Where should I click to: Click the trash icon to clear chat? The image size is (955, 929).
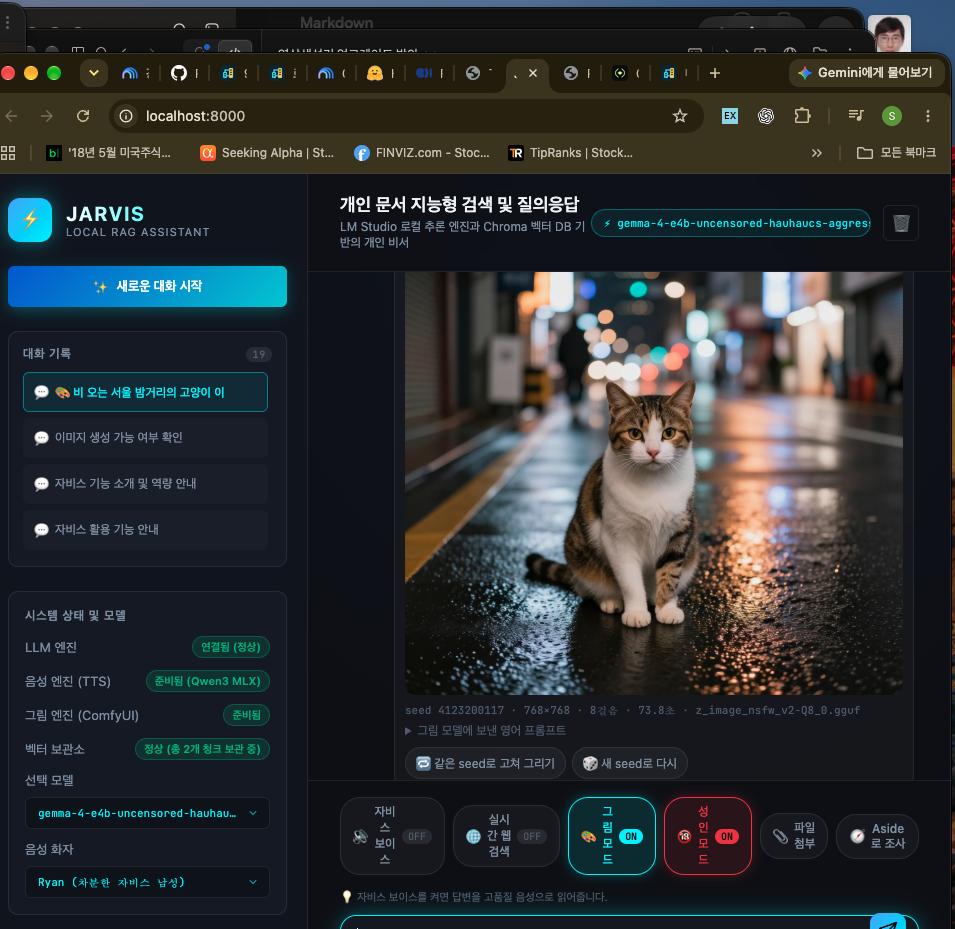[901, 223]
